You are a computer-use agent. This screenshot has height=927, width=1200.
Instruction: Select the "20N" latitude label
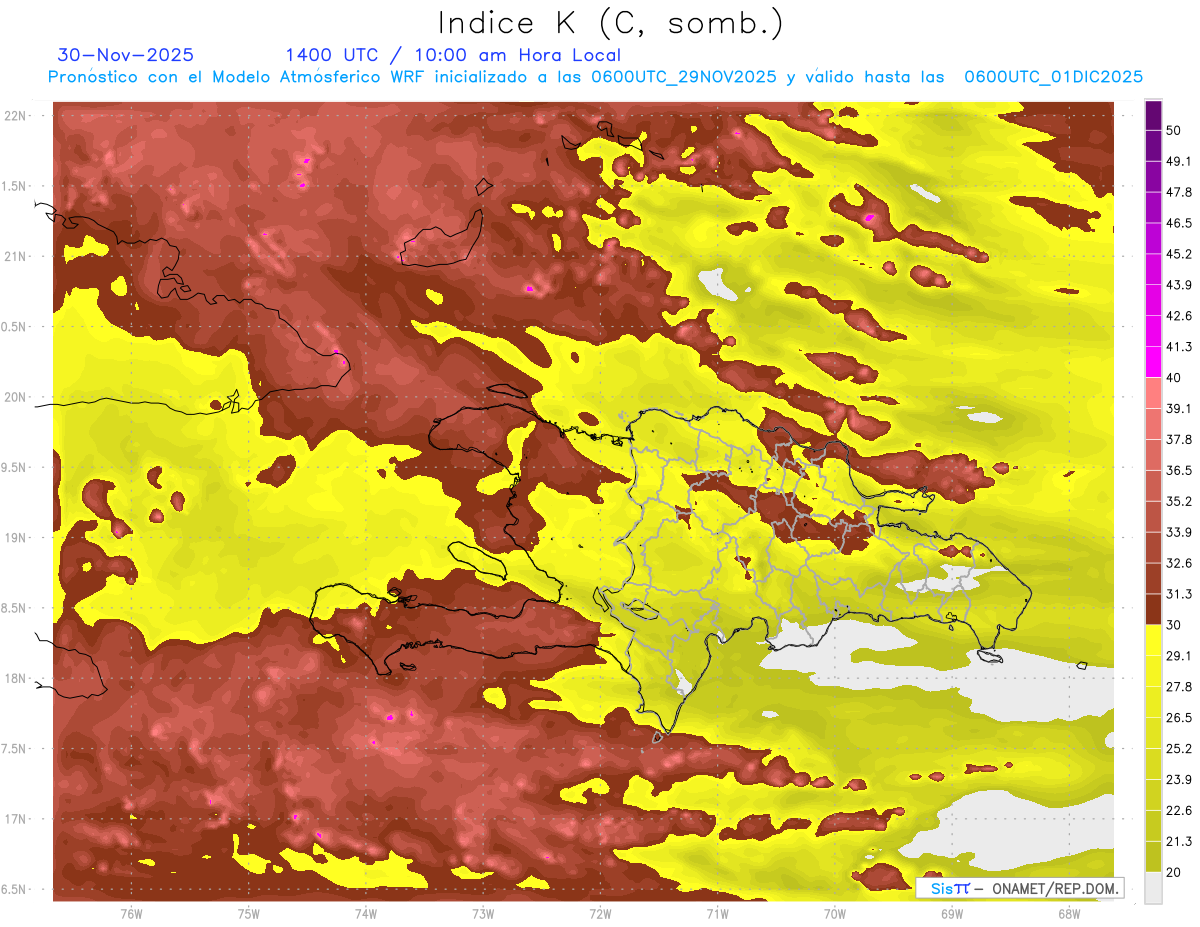(x=15, y=397)
